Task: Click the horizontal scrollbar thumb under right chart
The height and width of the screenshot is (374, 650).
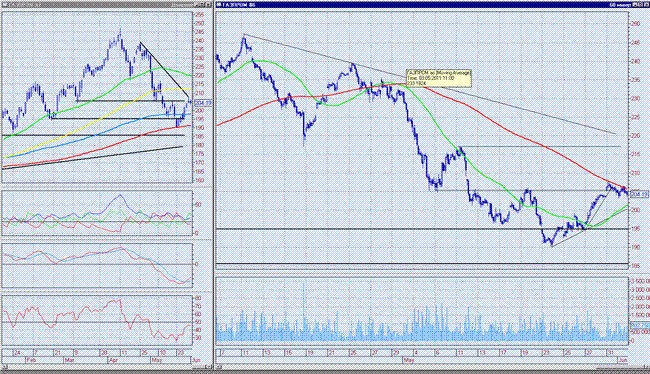Action: point(620,367)
